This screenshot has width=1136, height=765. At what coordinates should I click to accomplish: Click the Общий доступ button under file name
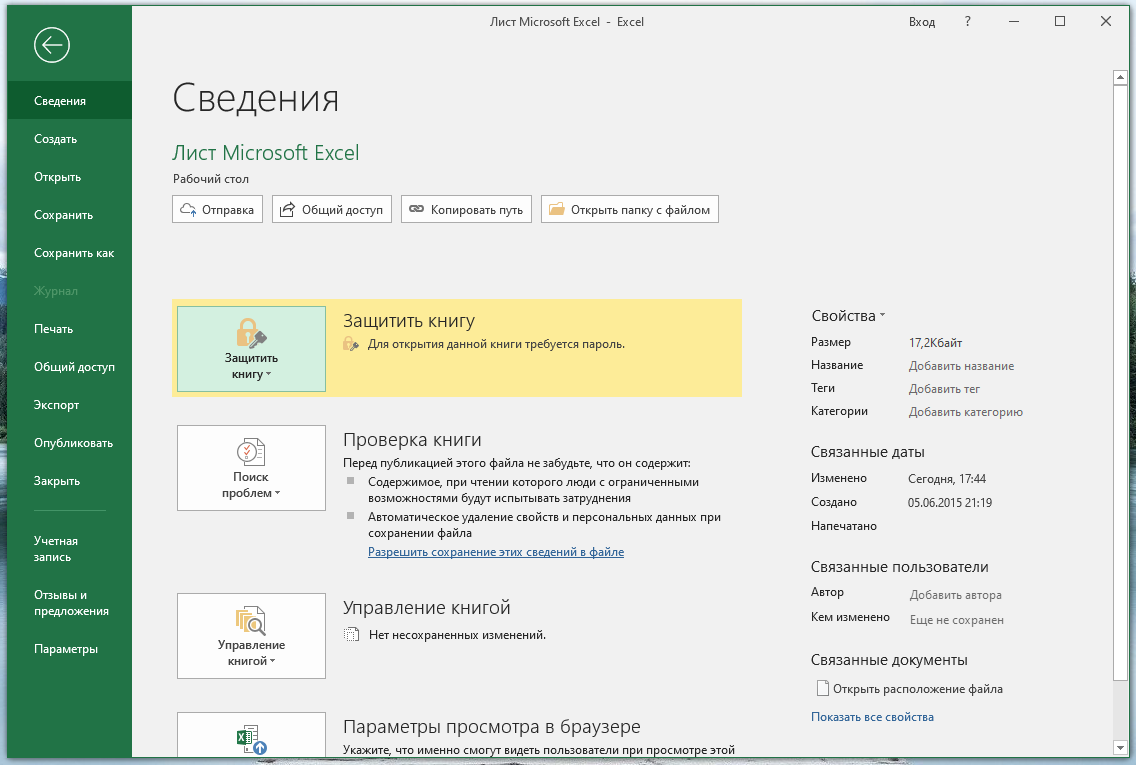click(x=332, y=209)
